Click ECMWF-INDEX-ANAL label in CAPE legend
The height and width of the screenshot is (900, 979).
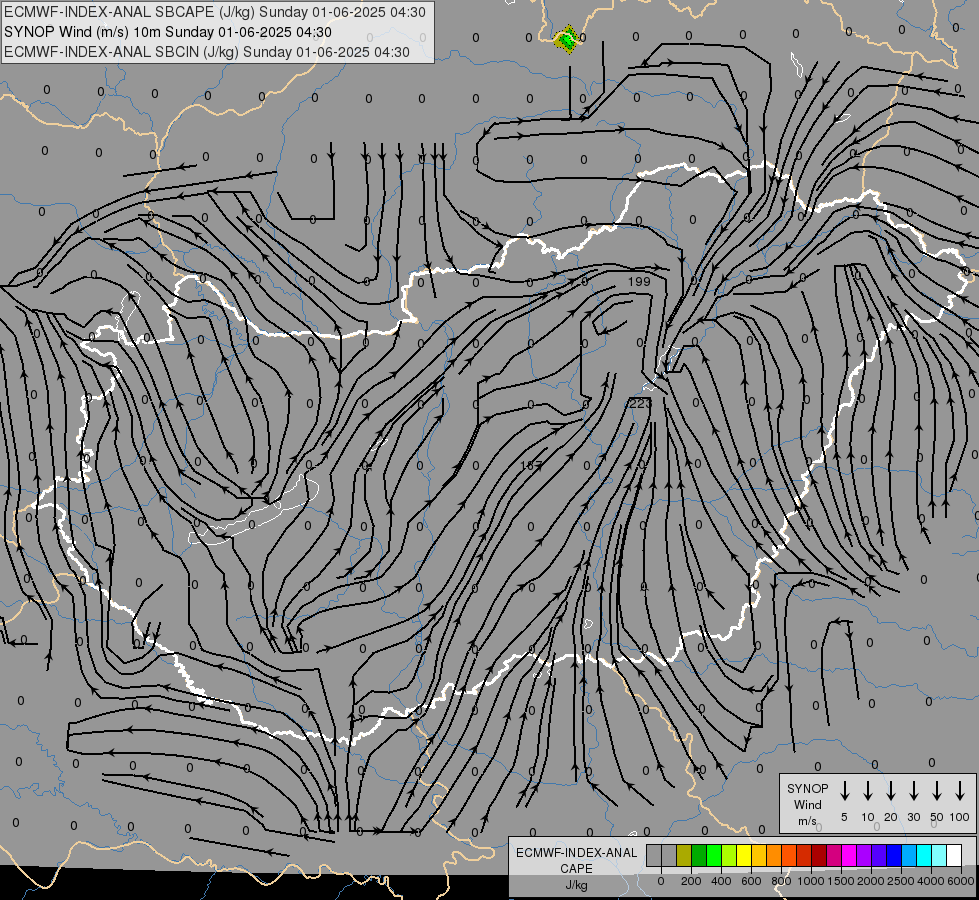576,853
